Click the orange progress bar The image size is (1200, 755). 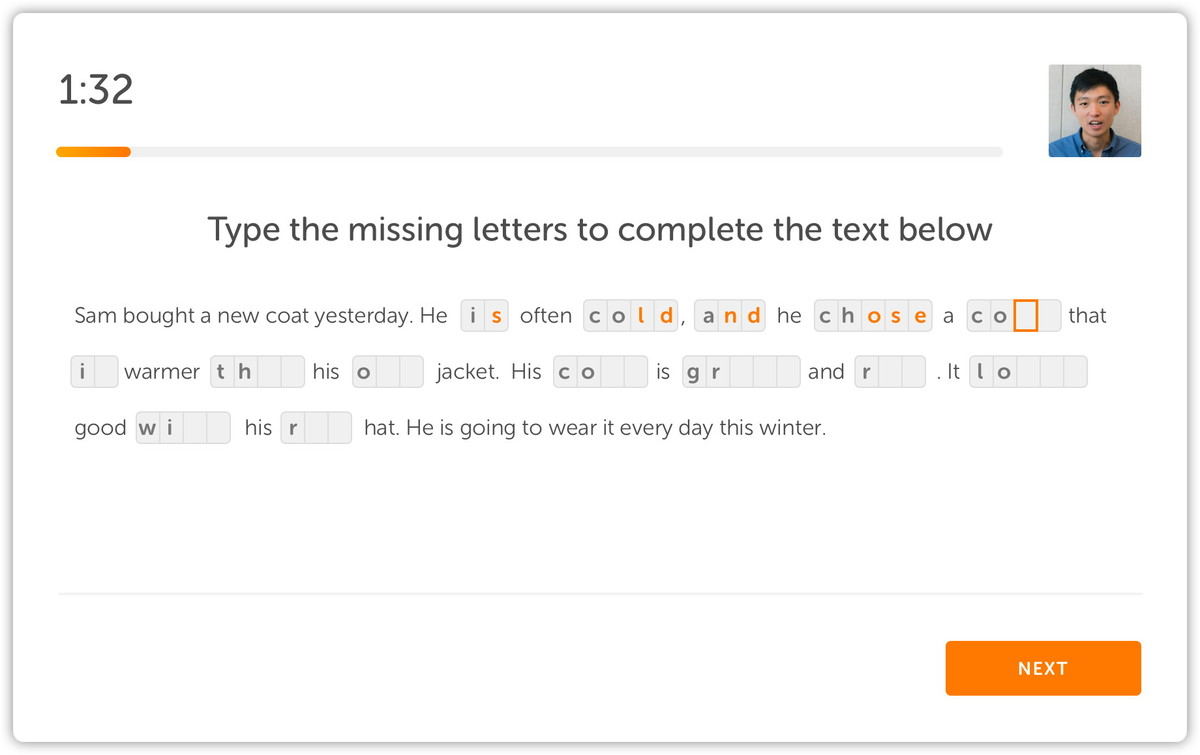point(93,152)
